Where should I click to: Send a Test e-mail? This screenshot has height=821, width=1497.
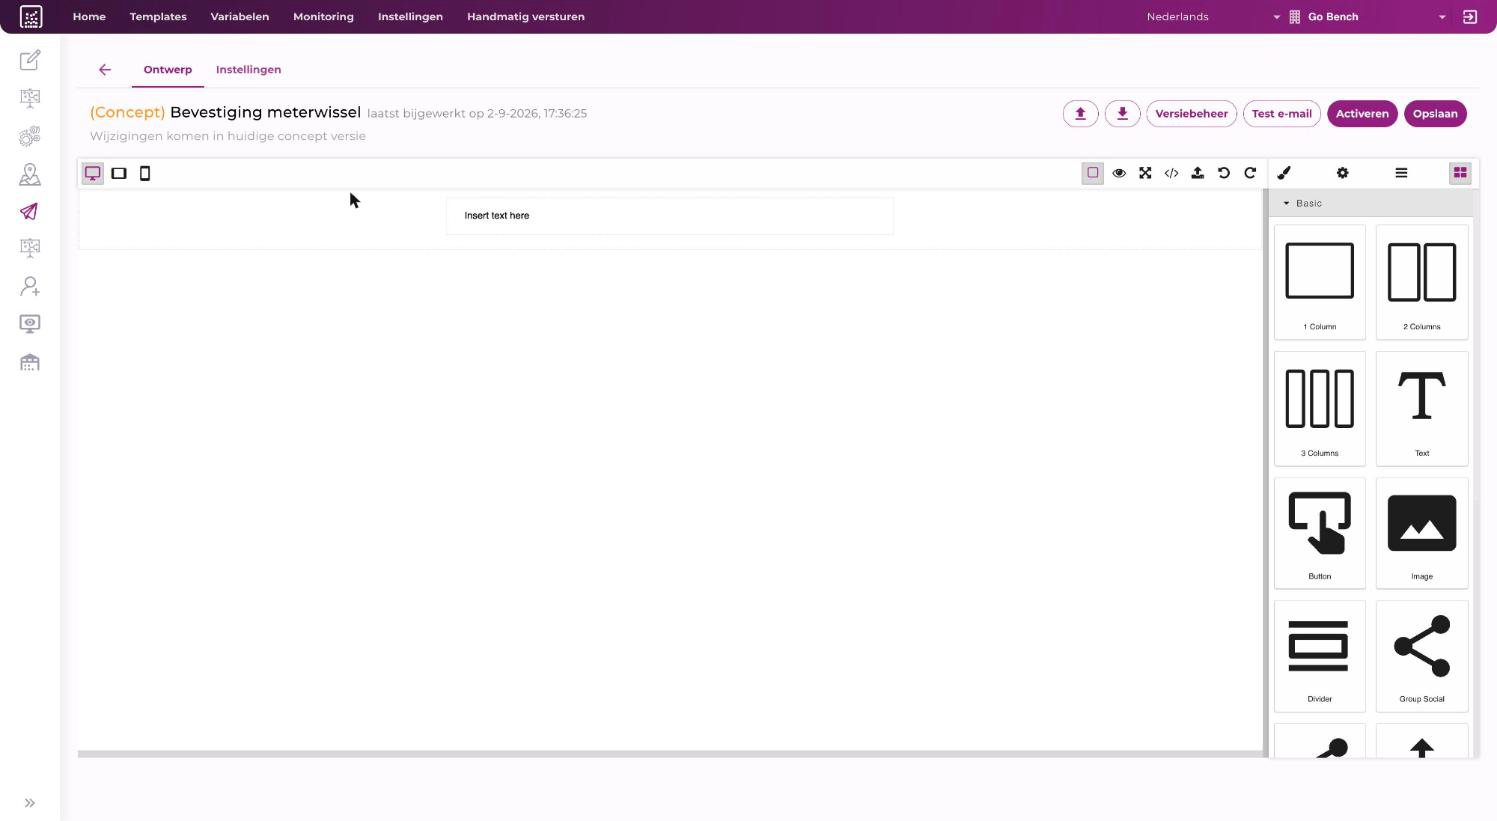(x=1282, y=114)
